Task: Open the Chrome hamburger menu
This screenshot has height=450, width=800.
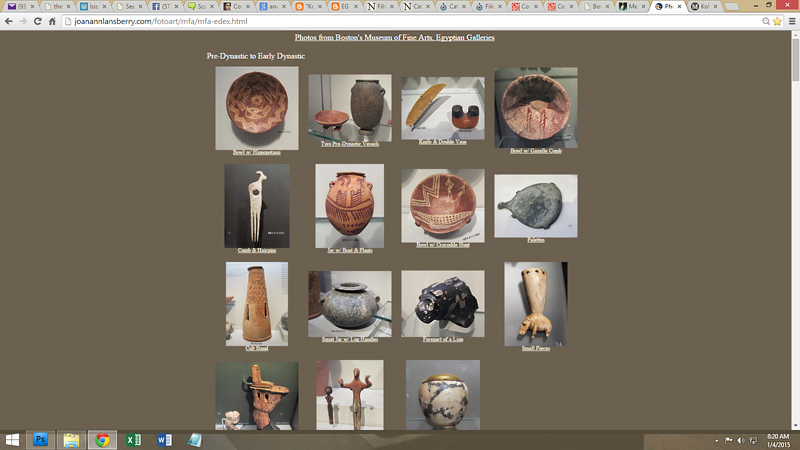Action: pos(791,20)
